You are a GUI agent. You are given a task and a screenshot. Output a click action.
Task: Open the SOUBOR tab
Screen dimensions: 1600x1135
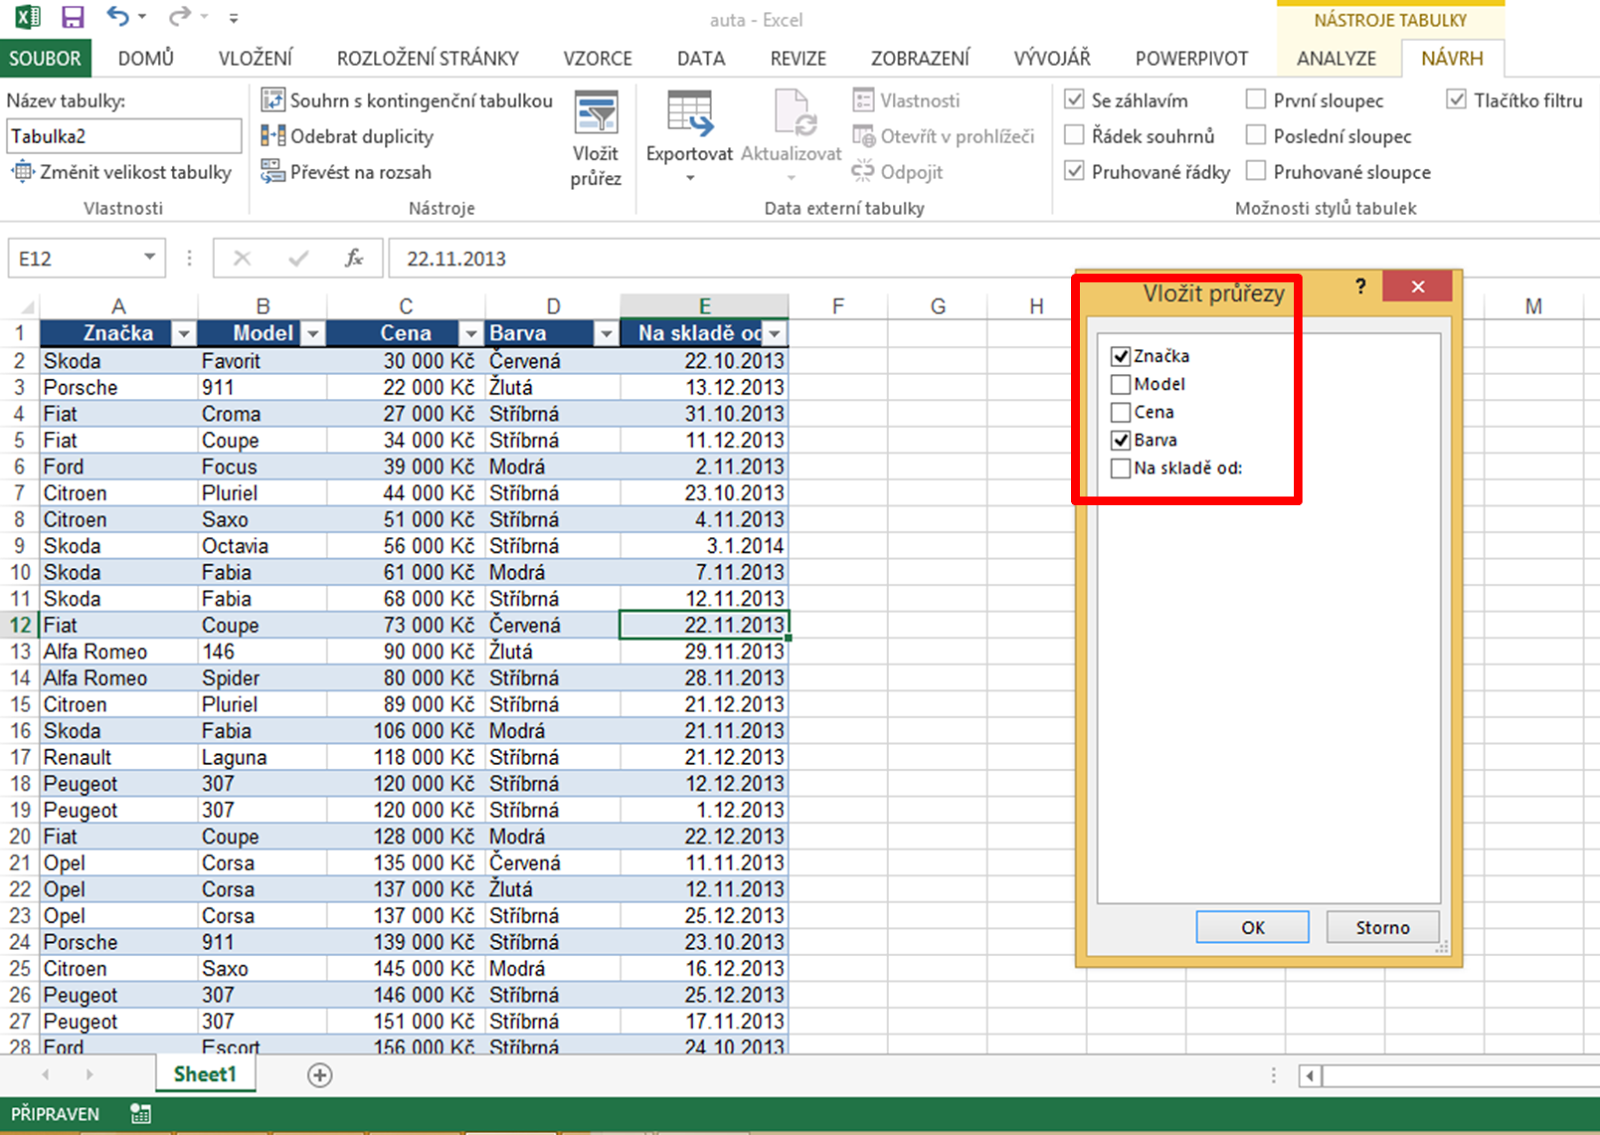click(45, 58)
